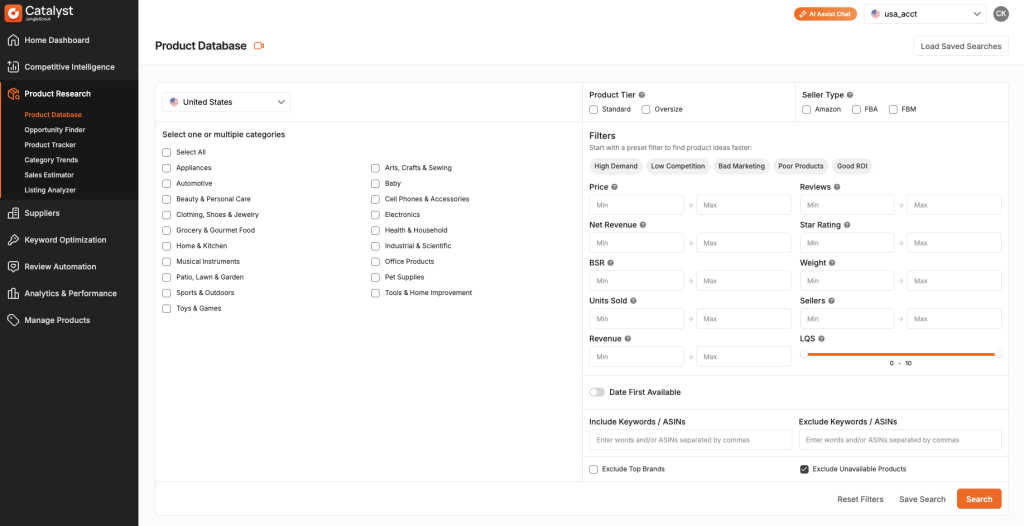The height and width of the screenshot is (526, 1024).
Task: Click the Review Automation sidebar icon
Action: [x=13, y=267]
